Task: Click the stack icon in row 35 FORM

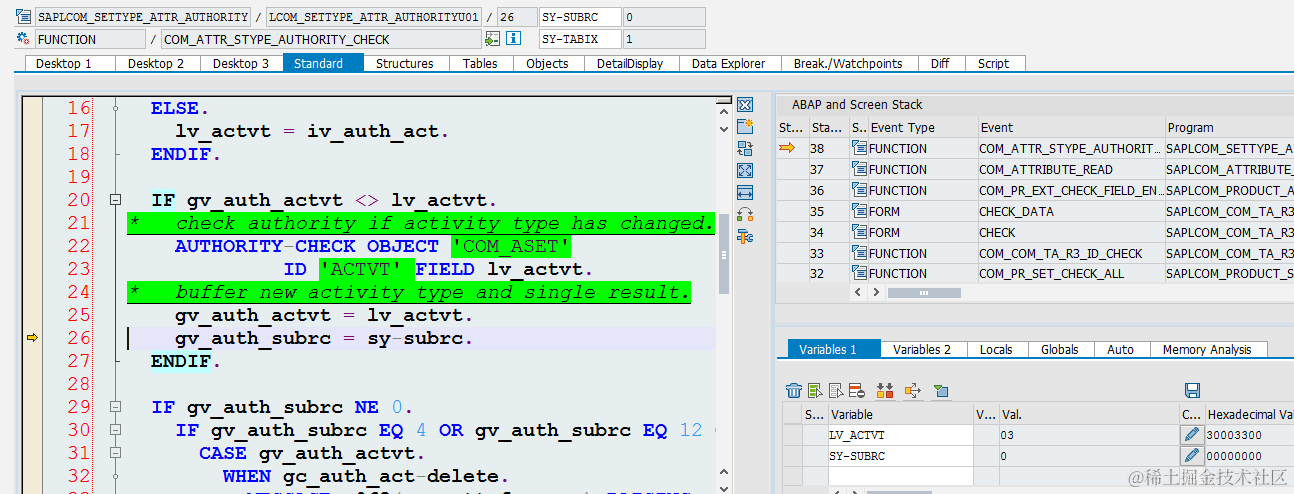Action: [x=859, y=211]
